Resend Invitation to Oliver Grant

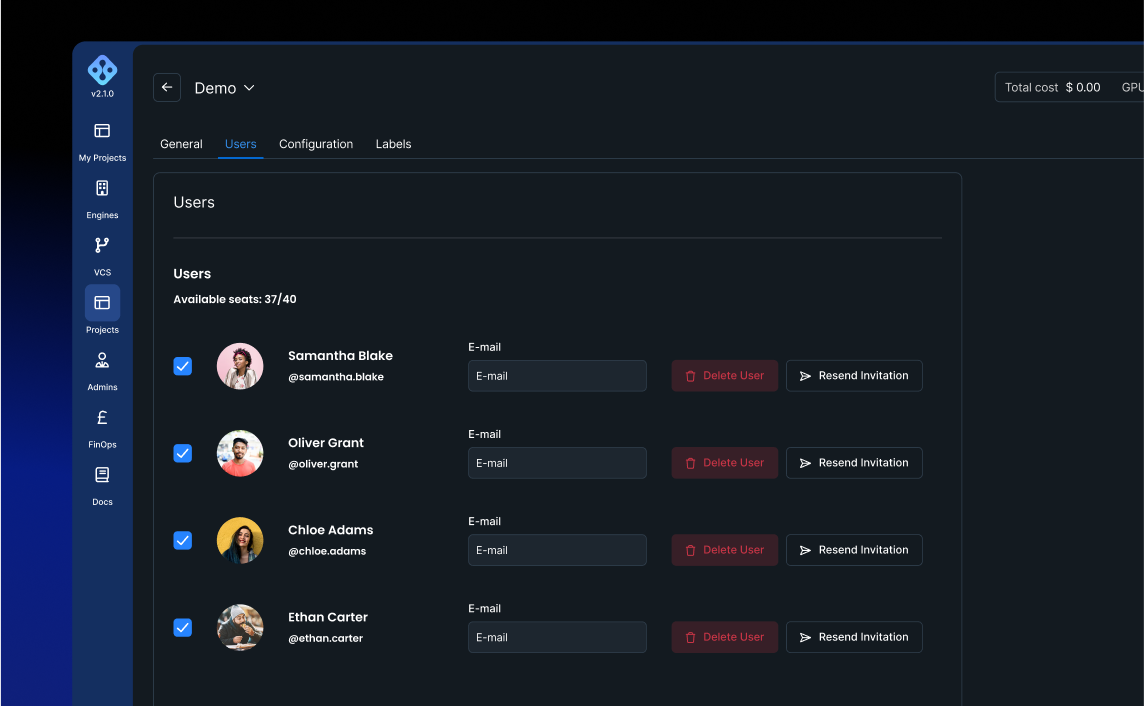tap(854, 463)
